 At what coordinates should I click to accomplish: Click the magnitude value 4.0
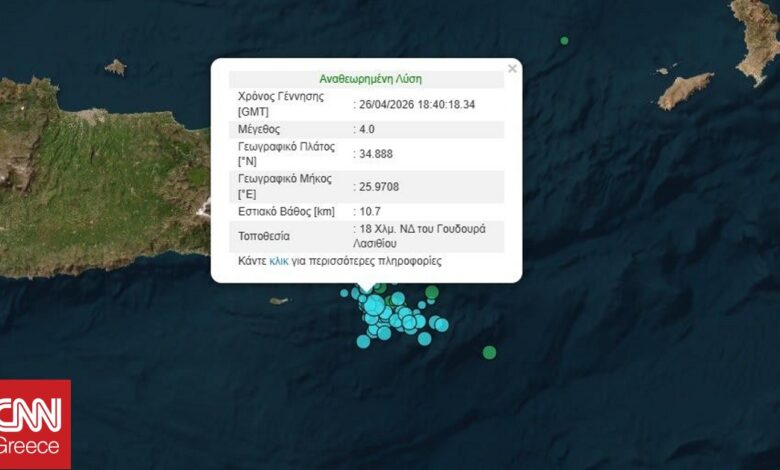369,129
